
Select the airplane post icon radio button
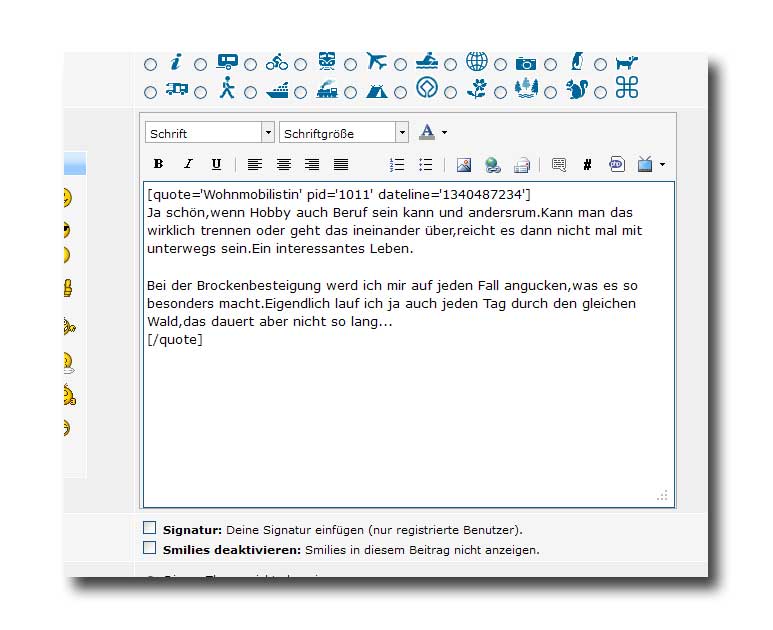[x=351, y=64]
